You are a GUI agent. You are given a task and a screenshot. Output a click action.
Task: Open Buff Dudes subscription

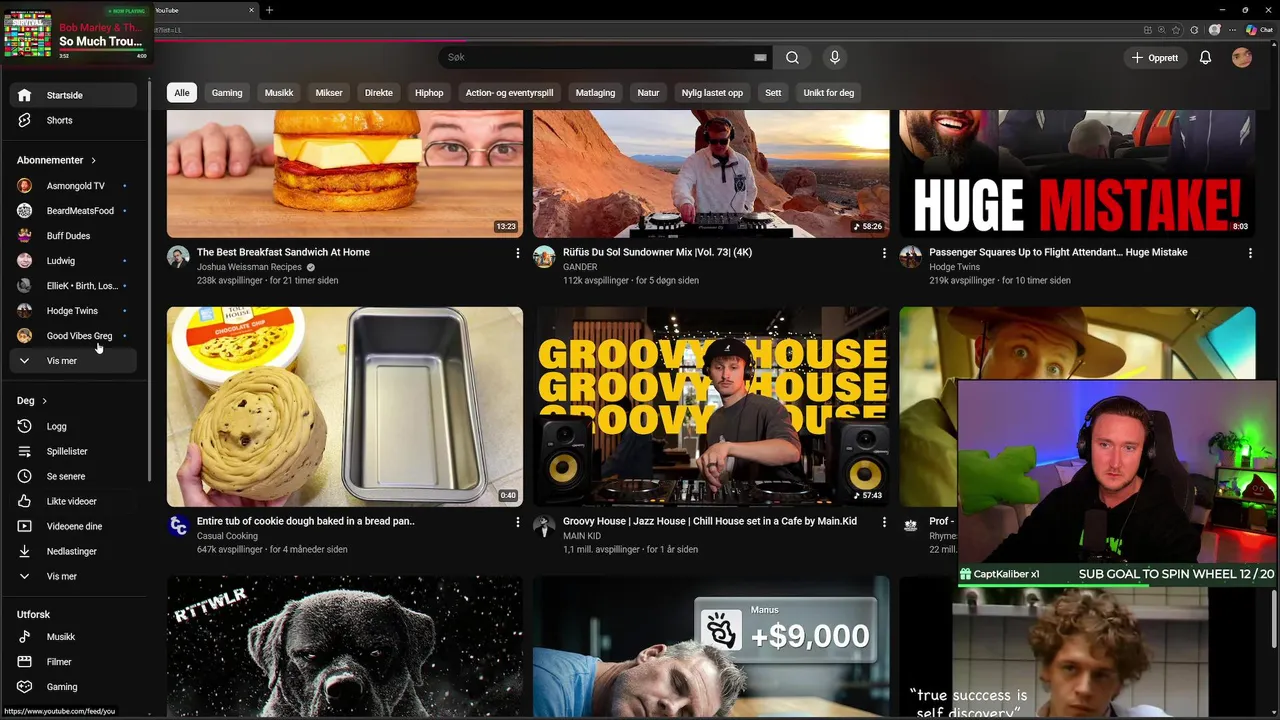pyautogui.click(x=73, y=236)
